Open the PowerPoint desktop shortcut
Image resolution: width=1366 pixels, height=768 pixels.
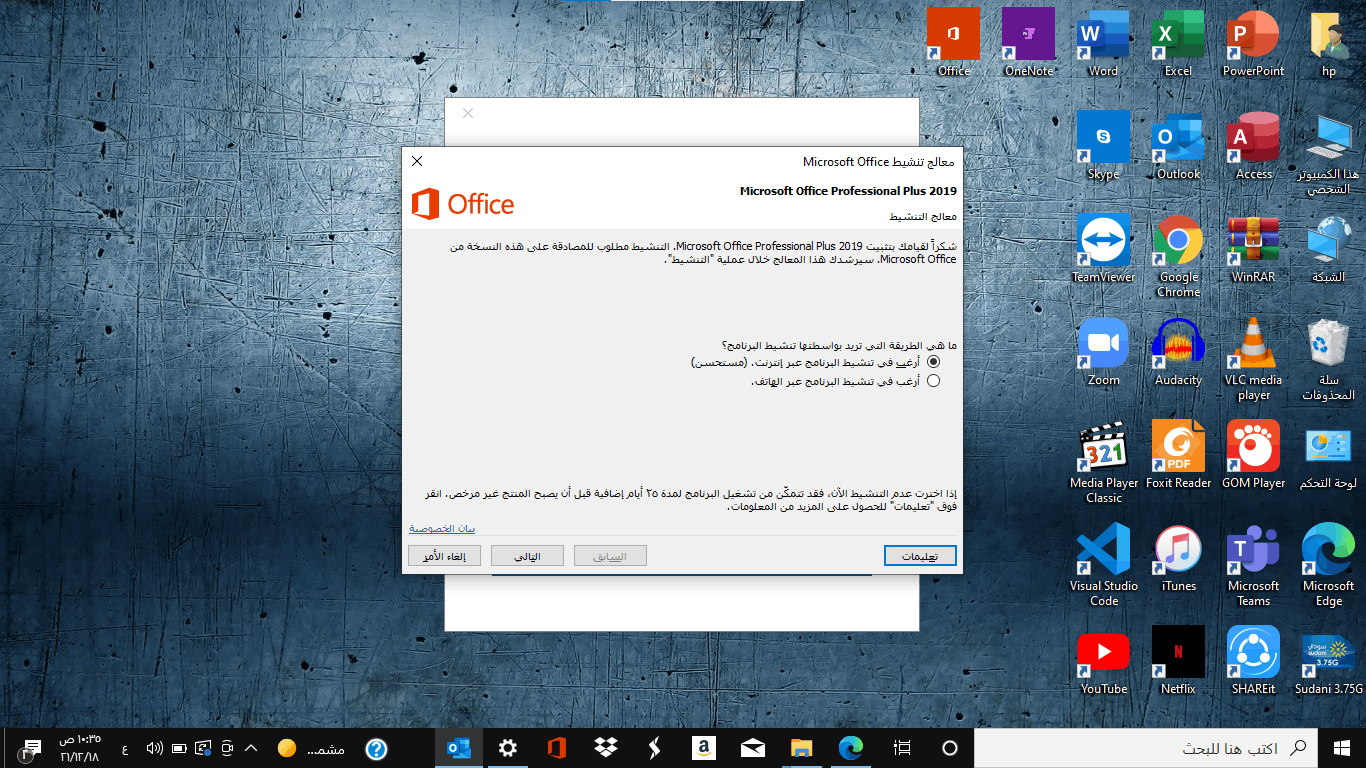tap(1253, 43)
